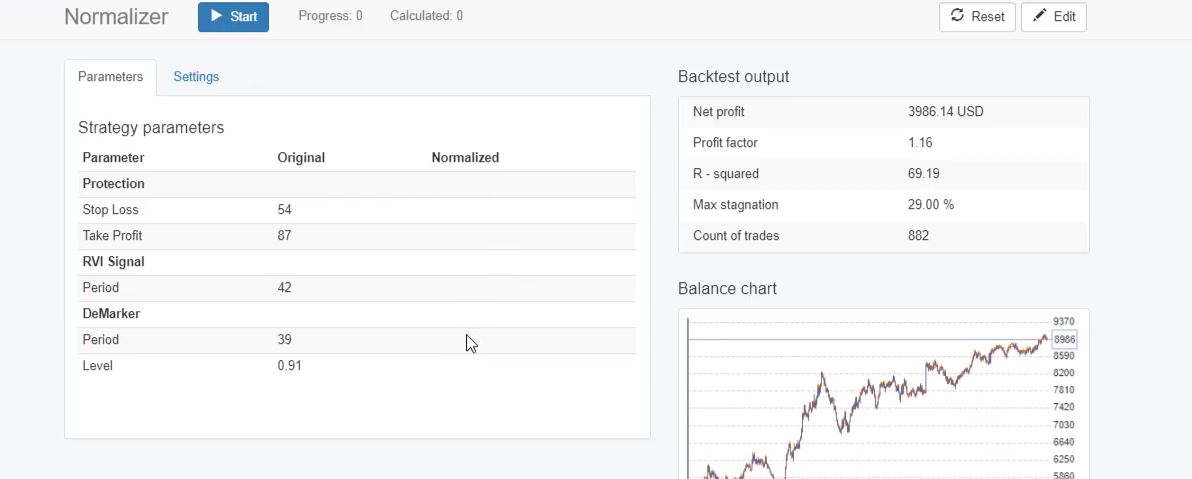
Task: Click the DeMarker Period value 39
Action: click(285, 340)
